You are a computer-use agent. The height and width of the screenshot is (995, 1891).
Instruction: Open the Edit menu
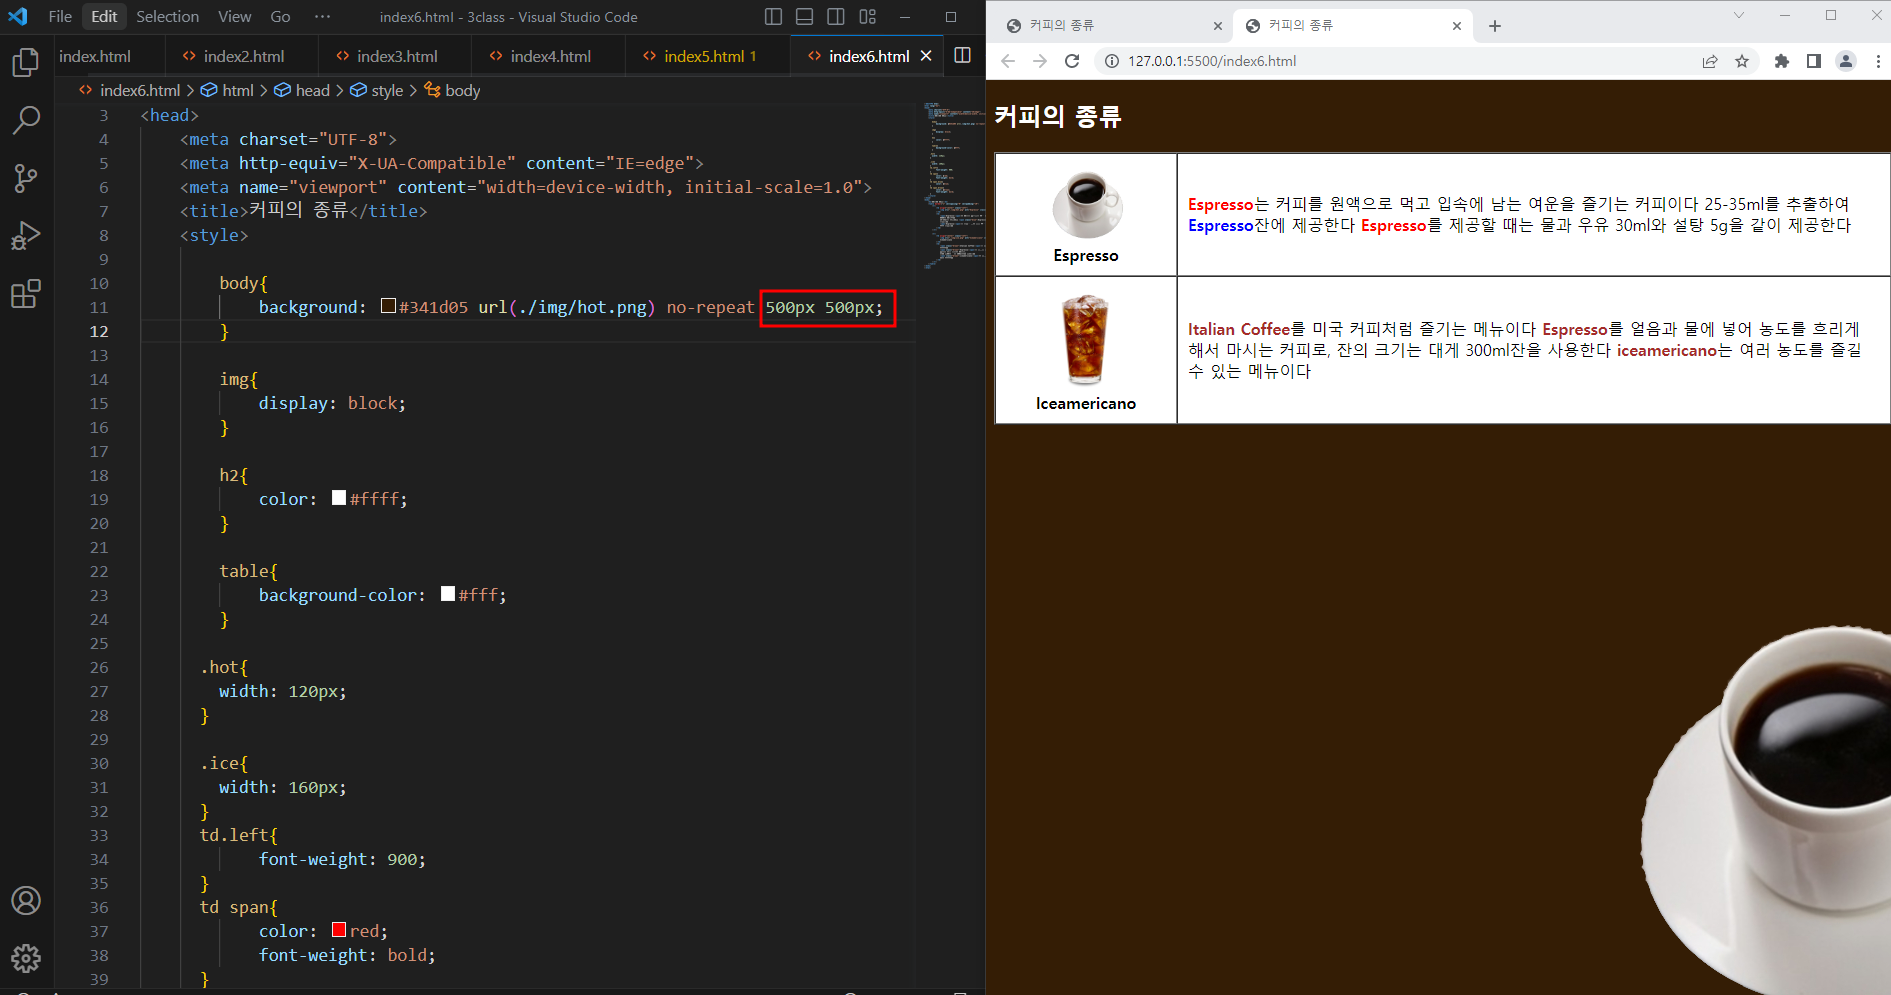pyautogui.click(x=104, y=16)
